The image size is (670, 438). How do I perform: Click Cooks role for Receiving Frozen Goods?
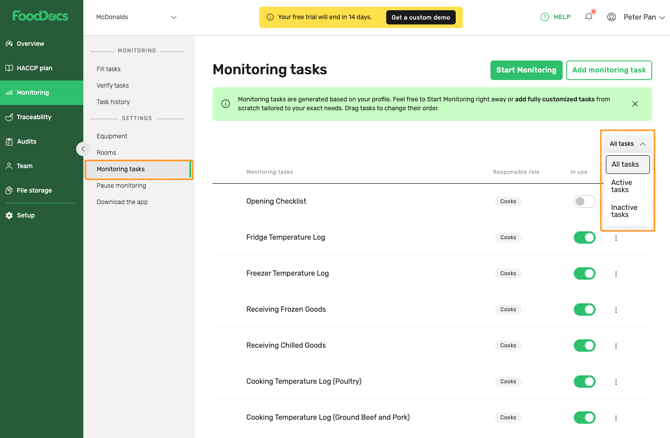click(x=508, y=309)
